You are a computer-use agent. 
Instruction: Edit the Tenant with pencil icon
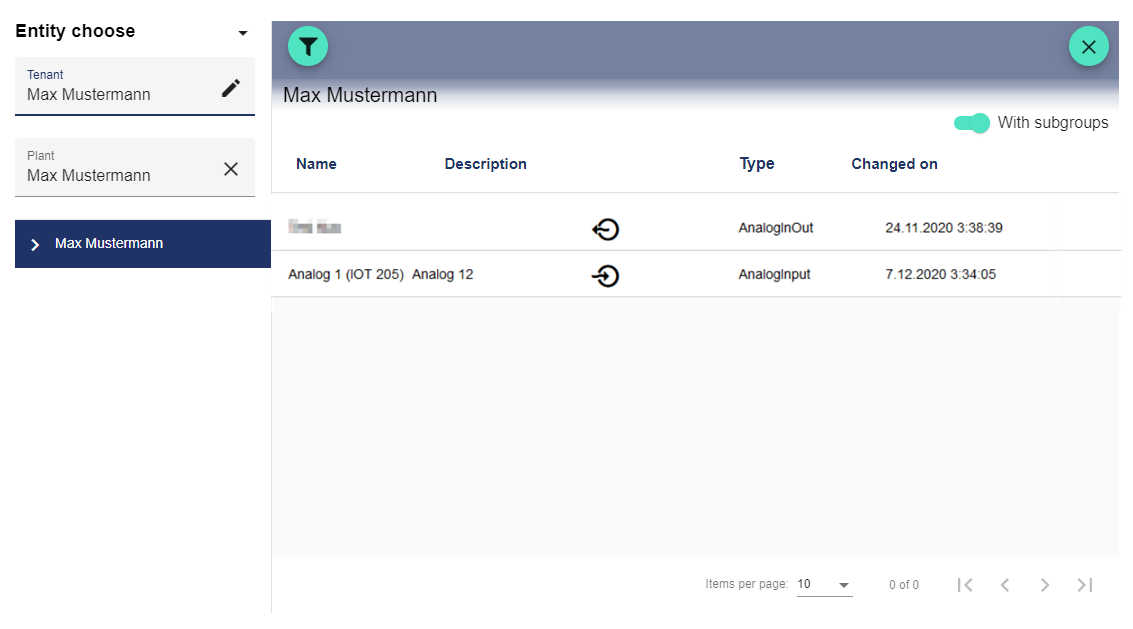tap(231, 88)
